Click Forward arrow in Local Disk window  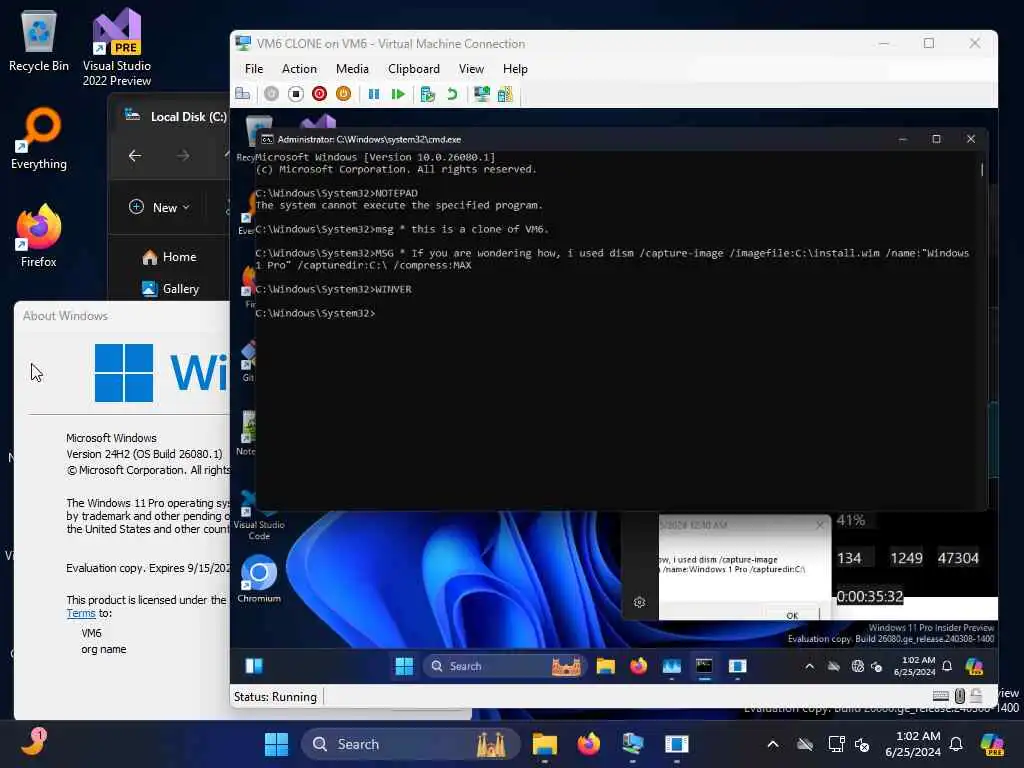click(184, 155)
